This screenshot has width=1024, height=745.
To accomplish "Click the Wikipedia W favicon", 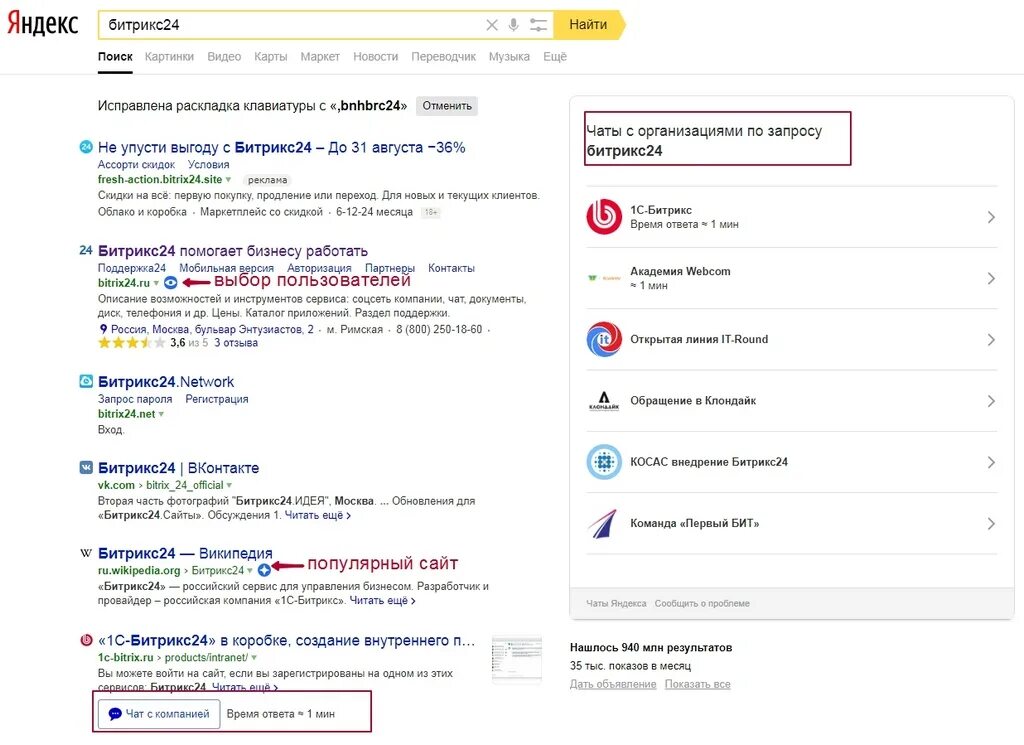I will click(86, 553).
